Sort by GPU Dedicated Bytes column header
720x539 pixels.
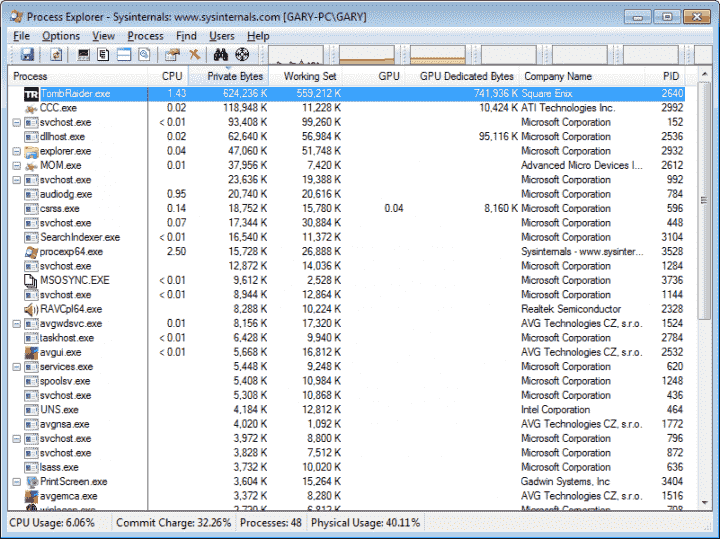tap(462, 76)
